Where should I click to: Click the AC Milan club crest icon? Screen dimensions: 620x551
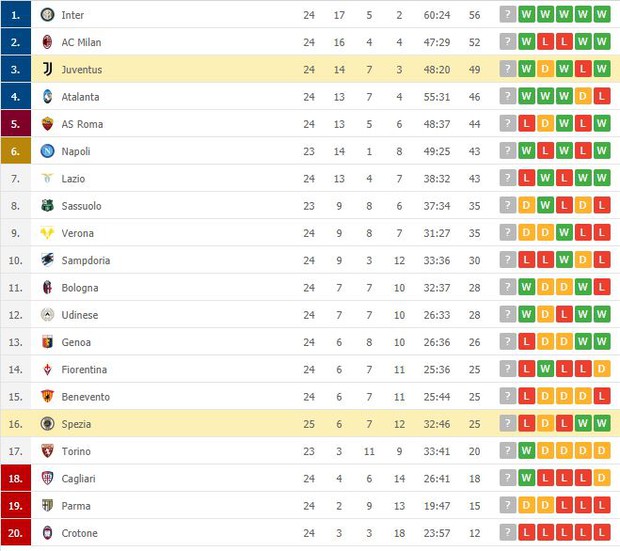coord(47,42)
